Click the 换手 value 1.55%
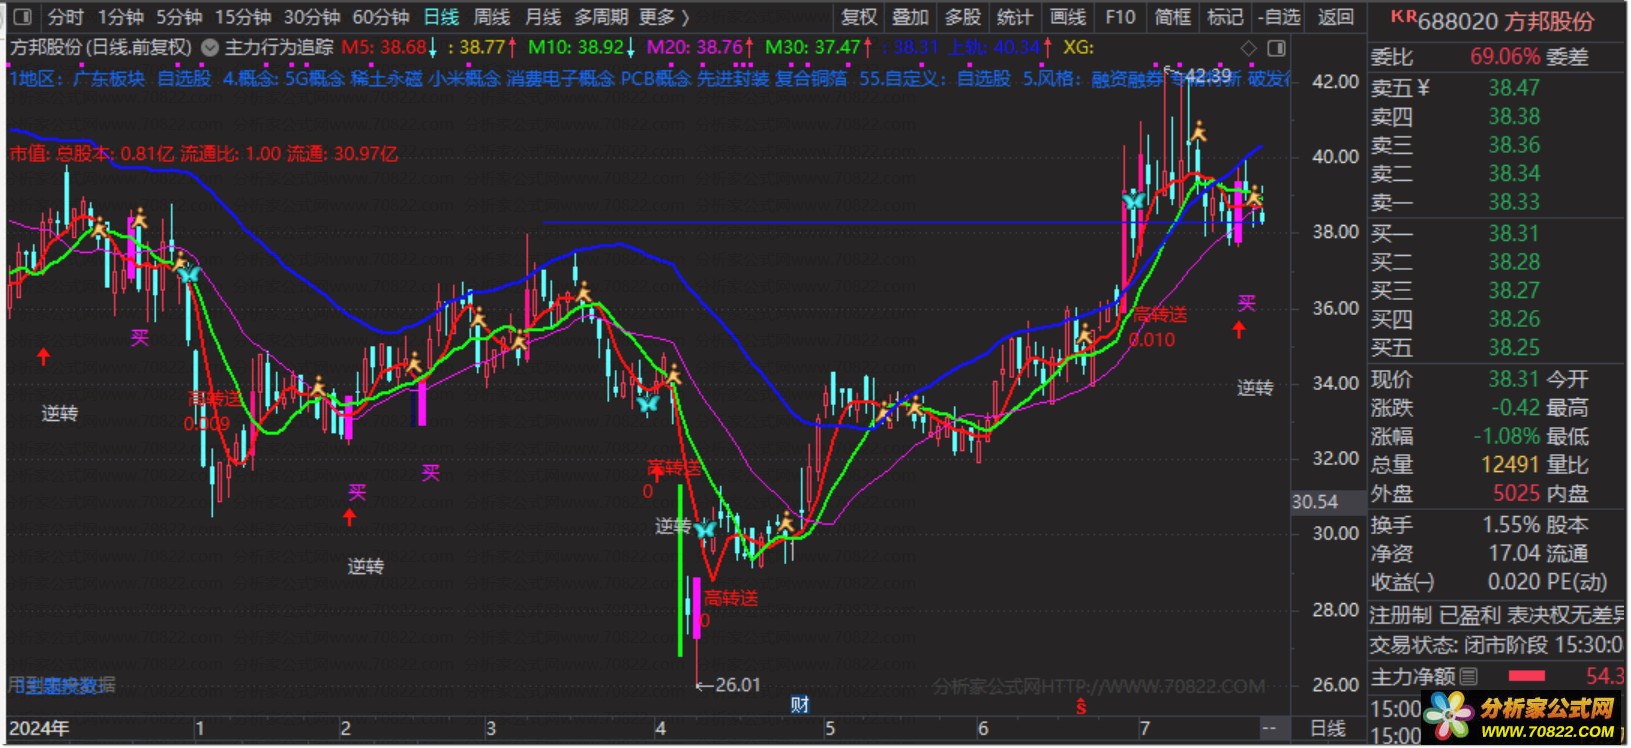The image size is (1631, 748). [x=1511, y=525]
